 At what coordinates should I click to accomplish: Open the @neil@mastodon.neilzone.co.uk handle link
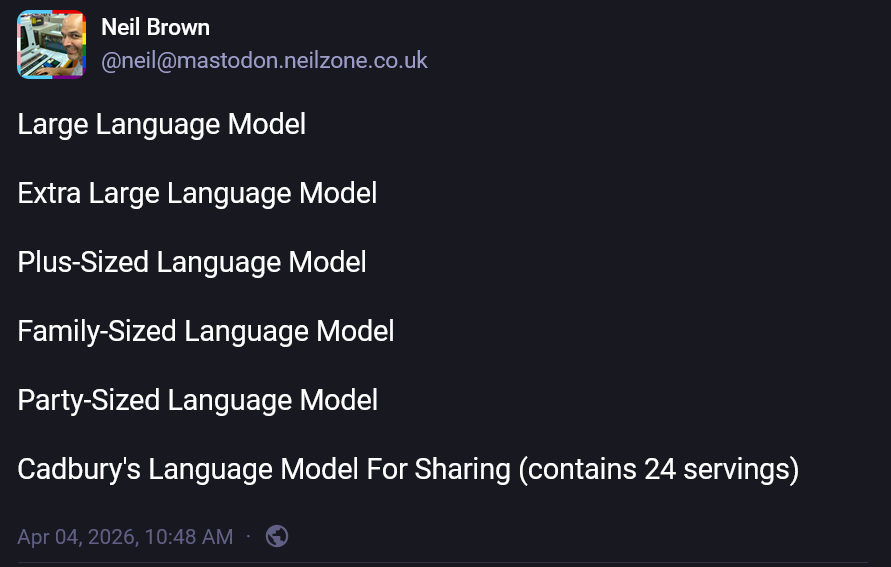click(x=264, y=61)
